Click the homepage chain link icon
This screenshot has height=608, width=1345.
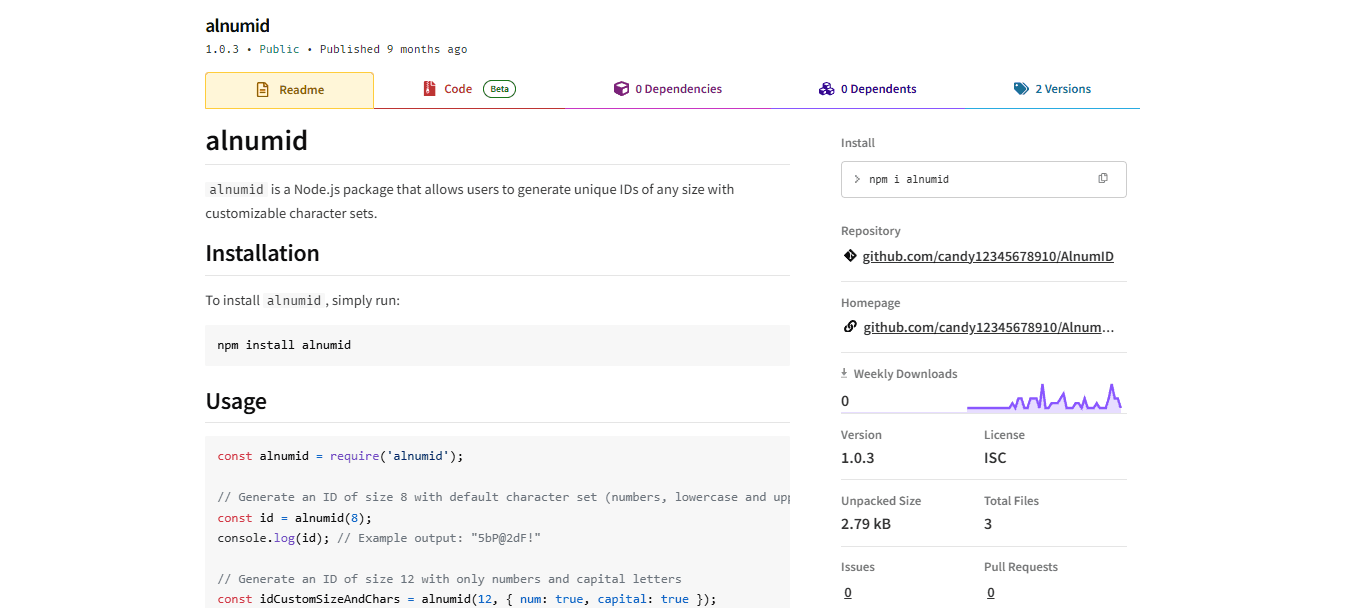(x=850, y=327)
